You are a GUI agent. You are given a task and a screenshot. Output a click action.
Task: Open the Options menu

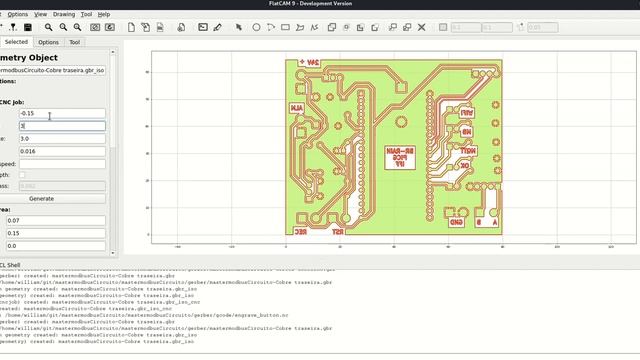click(x=18, y=14)
